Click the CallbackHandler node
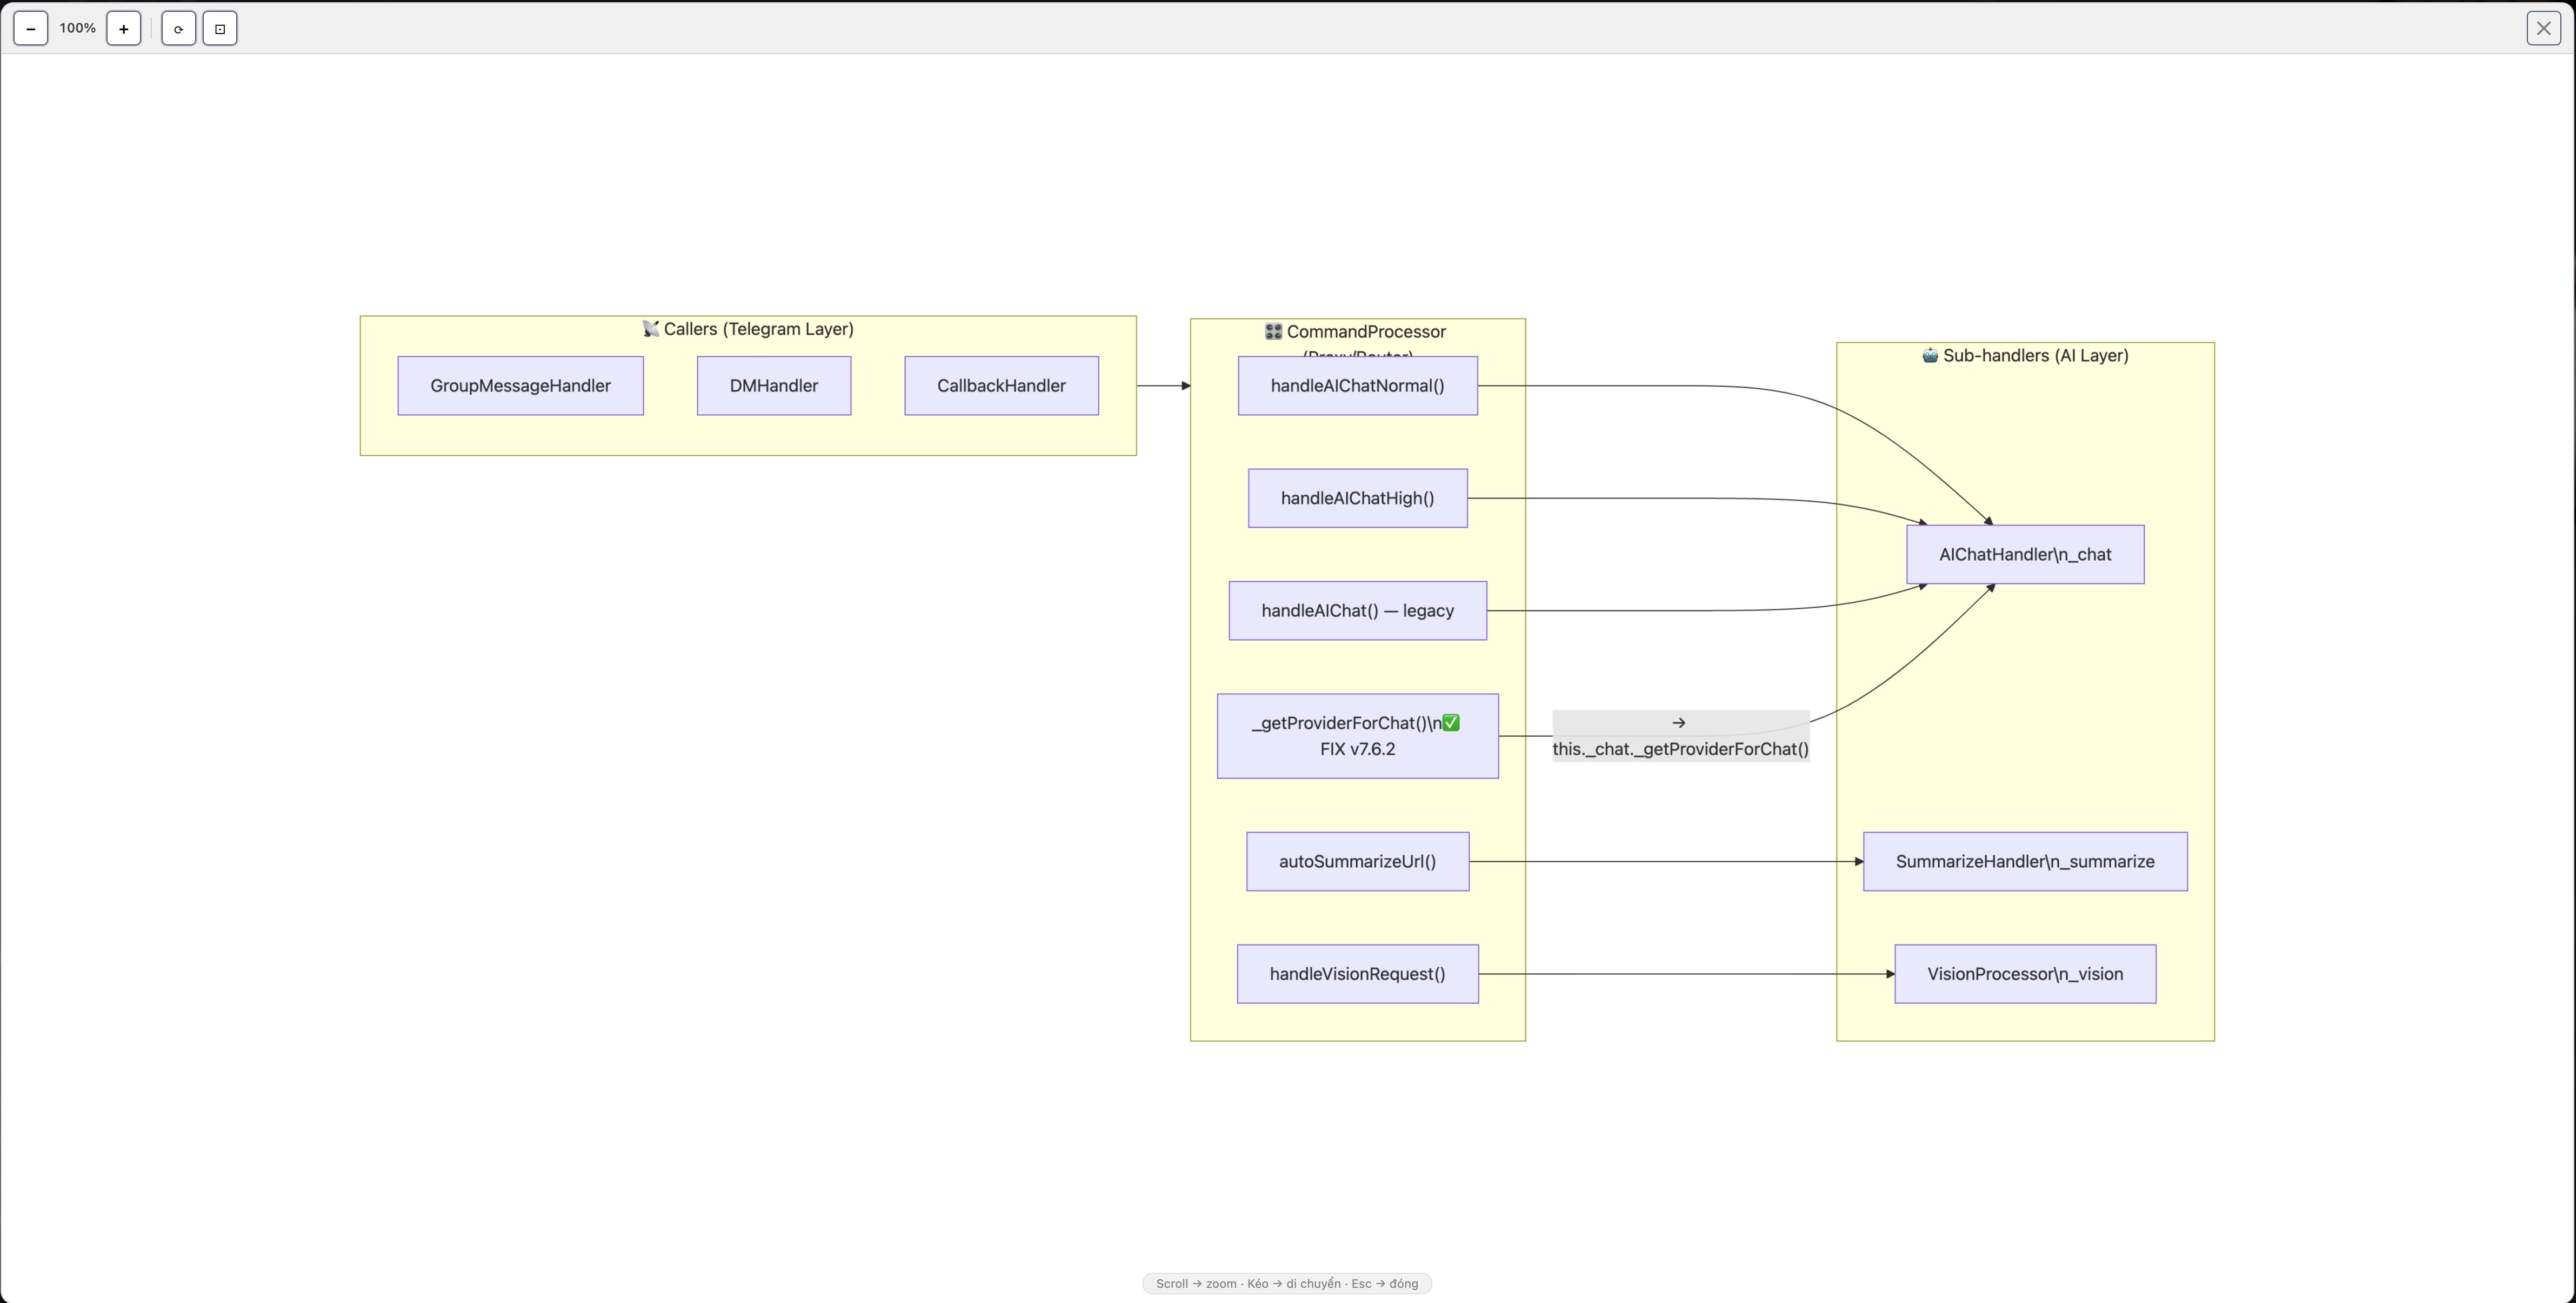Viewport: 2576px width, 1303px height. [x=1001, y=386]
